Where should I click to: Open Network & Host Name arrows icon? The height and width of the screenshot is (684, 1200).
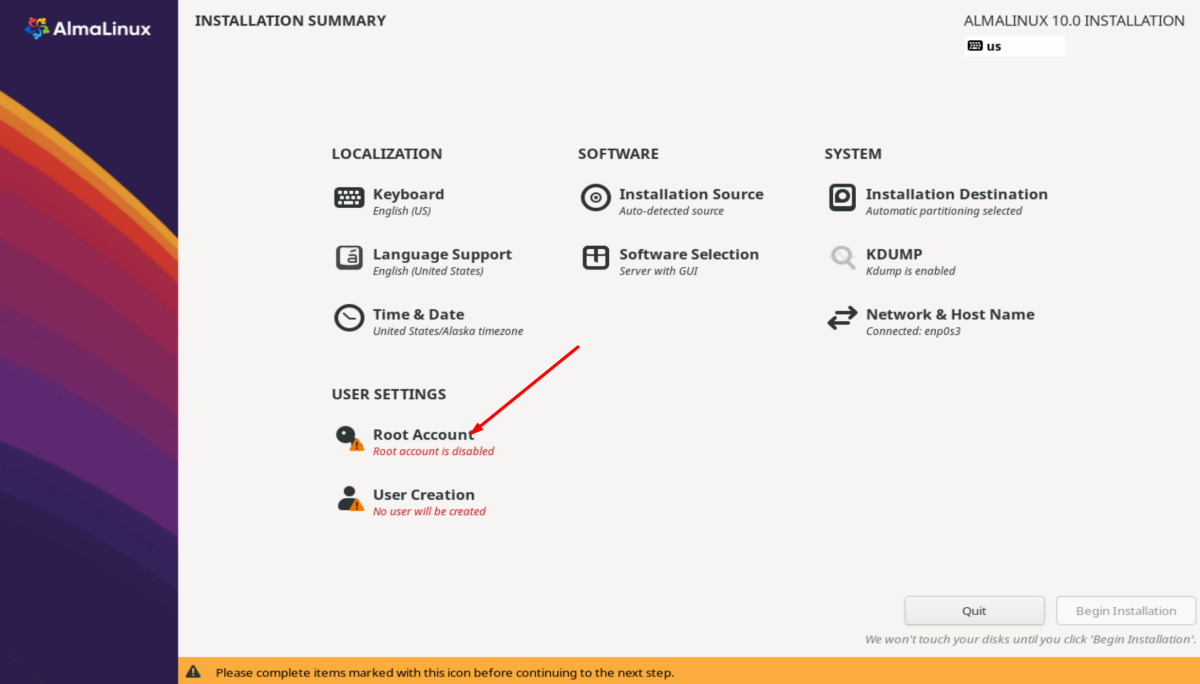pos(842,318)
